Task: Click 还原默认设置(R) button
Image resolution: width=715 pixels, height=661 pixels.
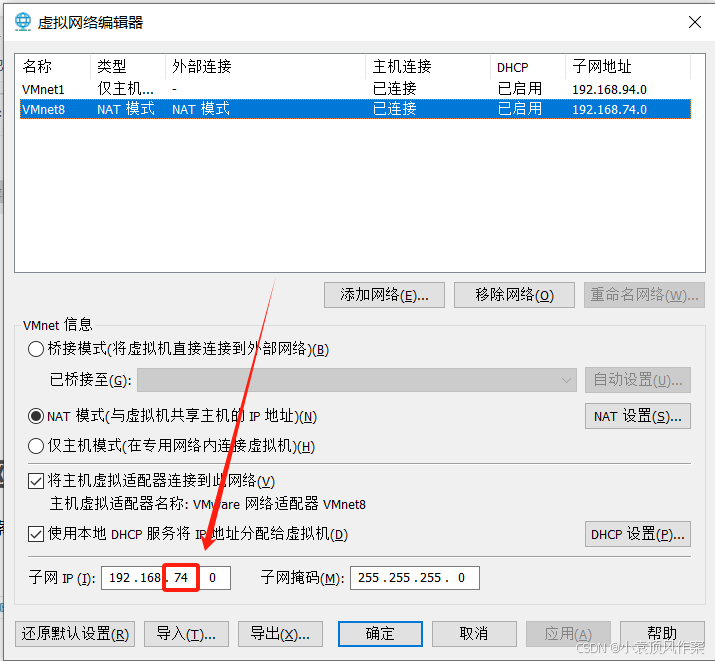Action: click(x=75, y=634)
